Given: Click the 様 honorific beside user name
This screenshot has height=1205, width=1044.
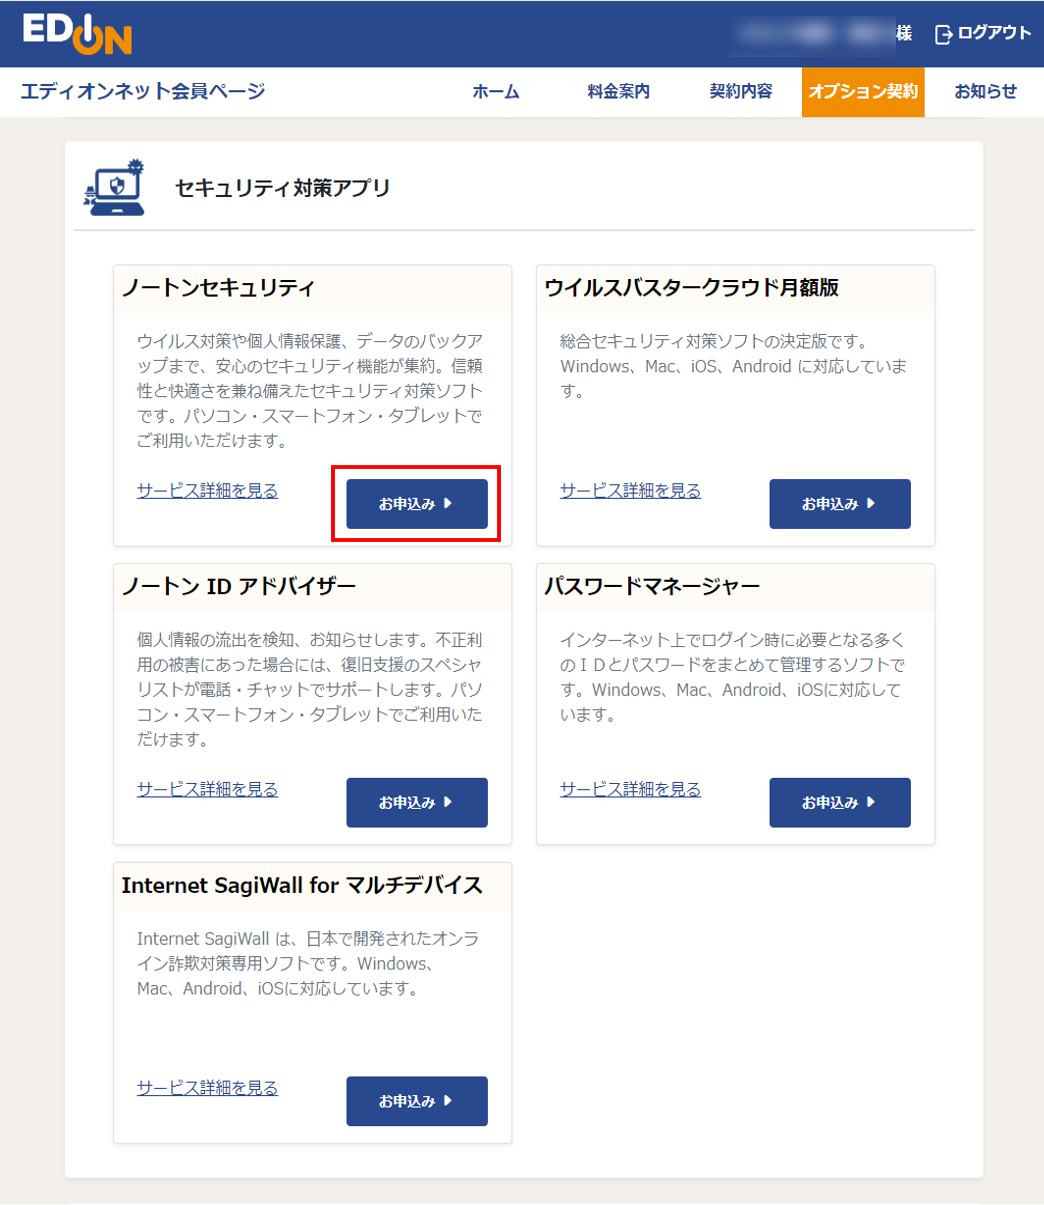Looking at the screenshot, I should pyautogui.click(x=904, y=34).
